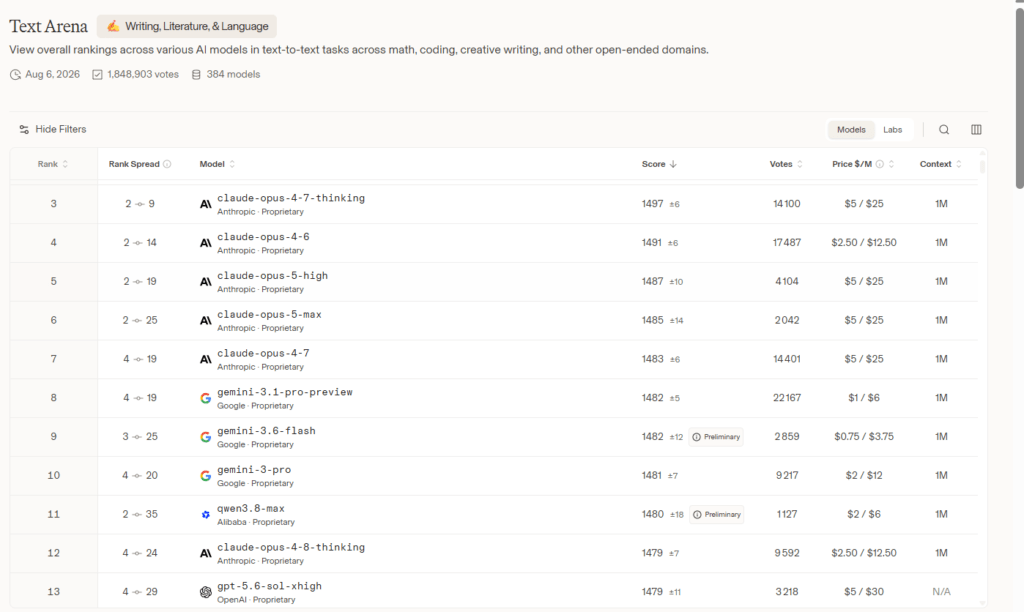Viewport: 1024px width, 612px height.
Task: Sort table by Context column
Action: tap(940, 164)
